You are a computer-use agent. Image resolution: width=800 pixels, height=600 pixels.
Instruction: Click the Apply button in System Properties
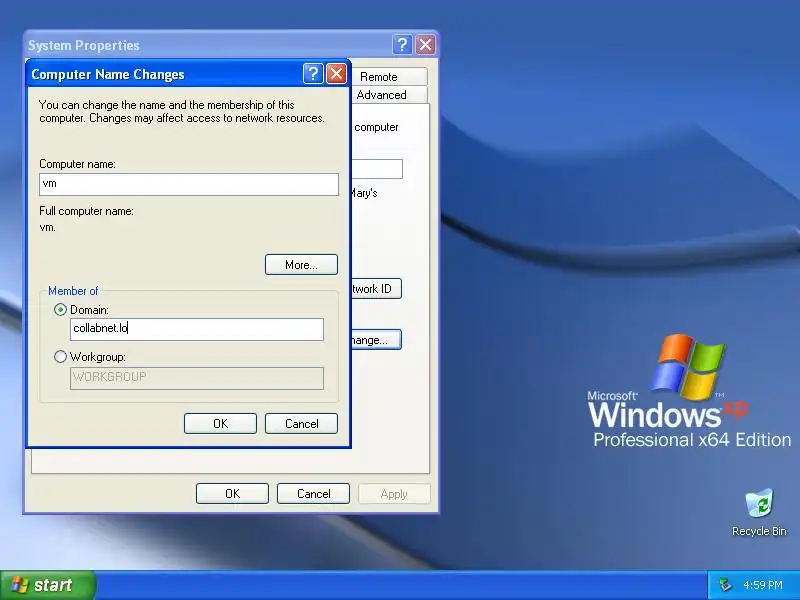[x=394, y=493]
